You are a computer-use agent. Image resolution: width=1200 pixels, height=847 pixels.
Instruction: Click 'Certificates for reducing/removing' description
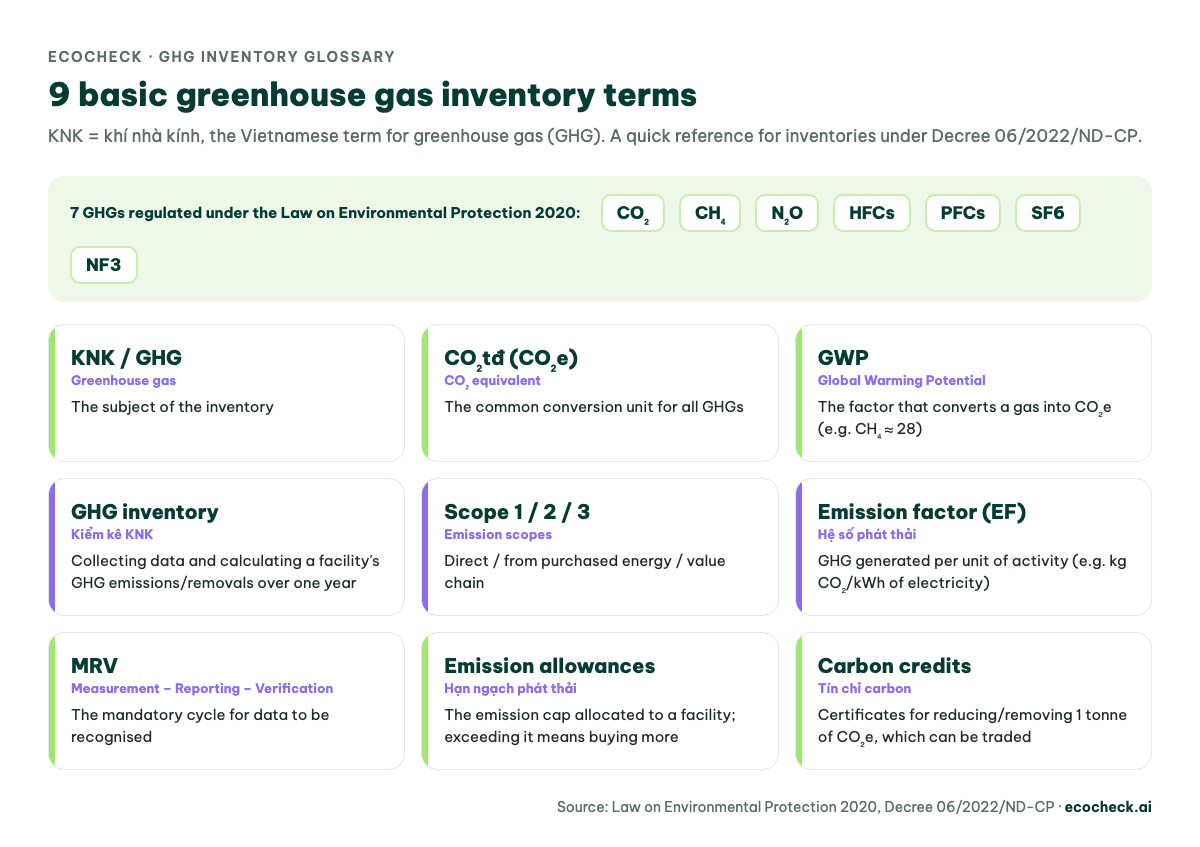(972, 726)
